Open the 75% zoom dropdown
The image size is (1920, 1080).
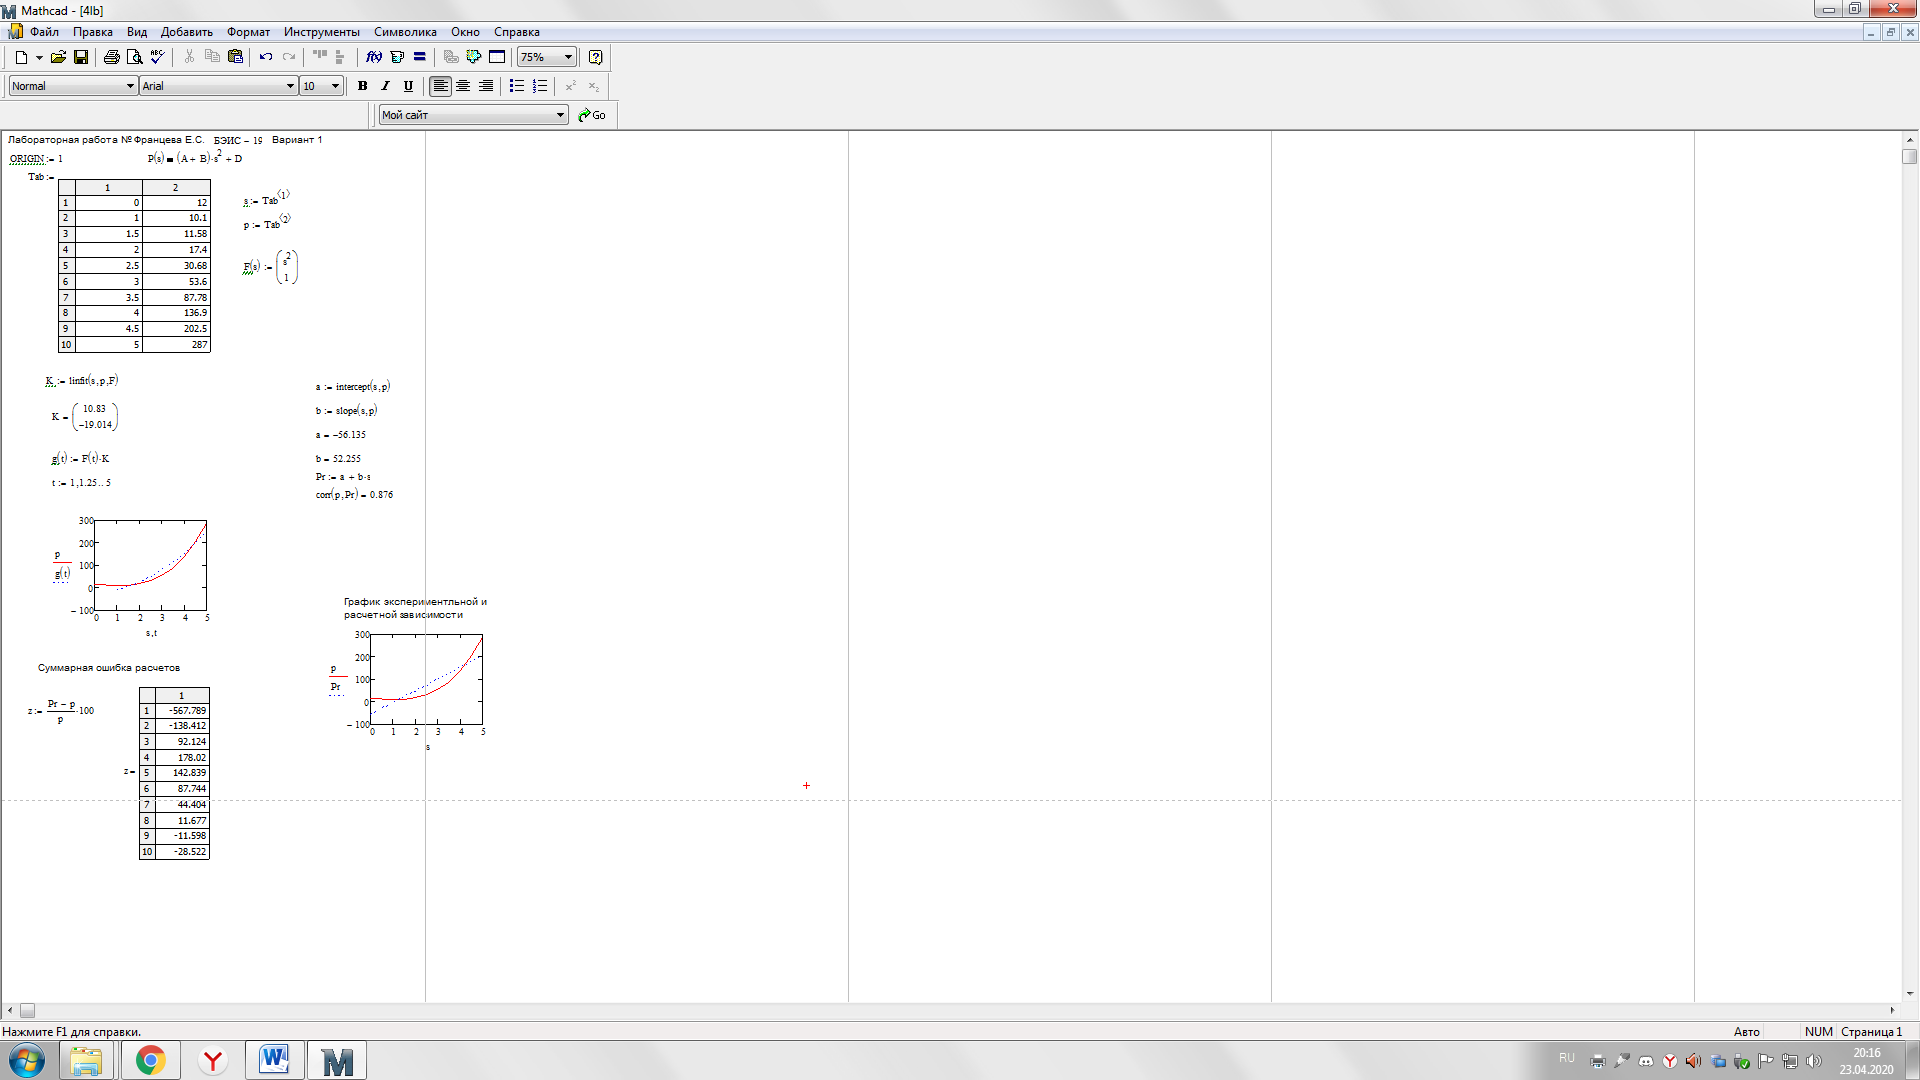pos(568,57)
